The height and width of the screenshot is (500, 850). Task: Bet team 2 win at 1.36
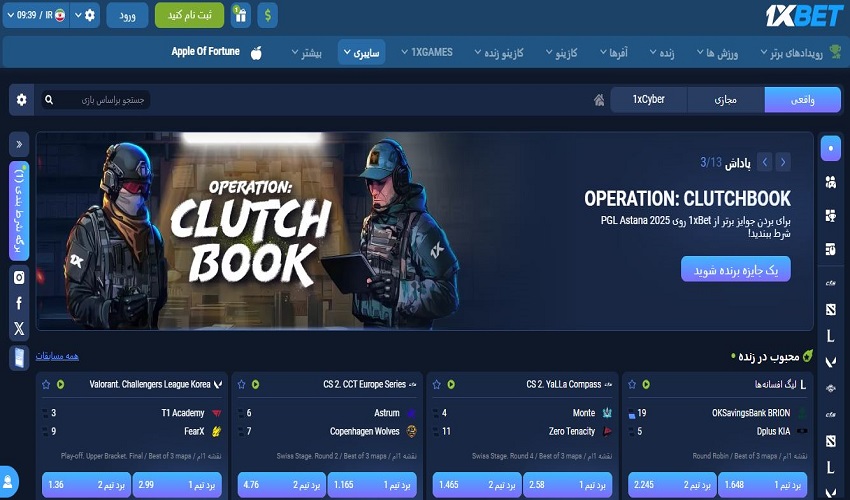click(x=87, y=485)
